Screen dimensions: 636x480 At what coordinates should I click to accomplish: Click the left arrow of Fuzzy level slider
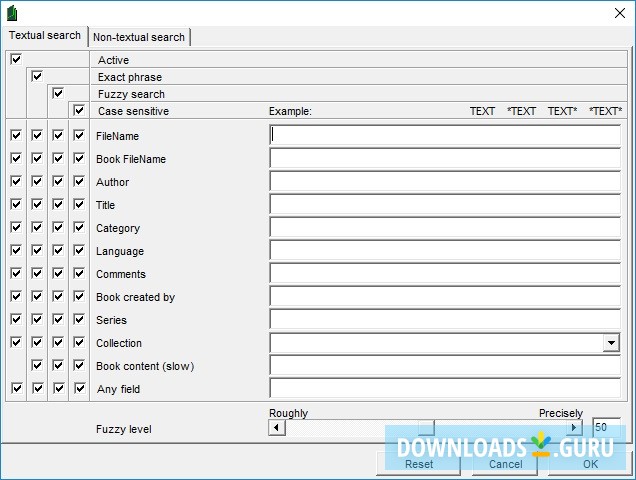coord(277,428)
